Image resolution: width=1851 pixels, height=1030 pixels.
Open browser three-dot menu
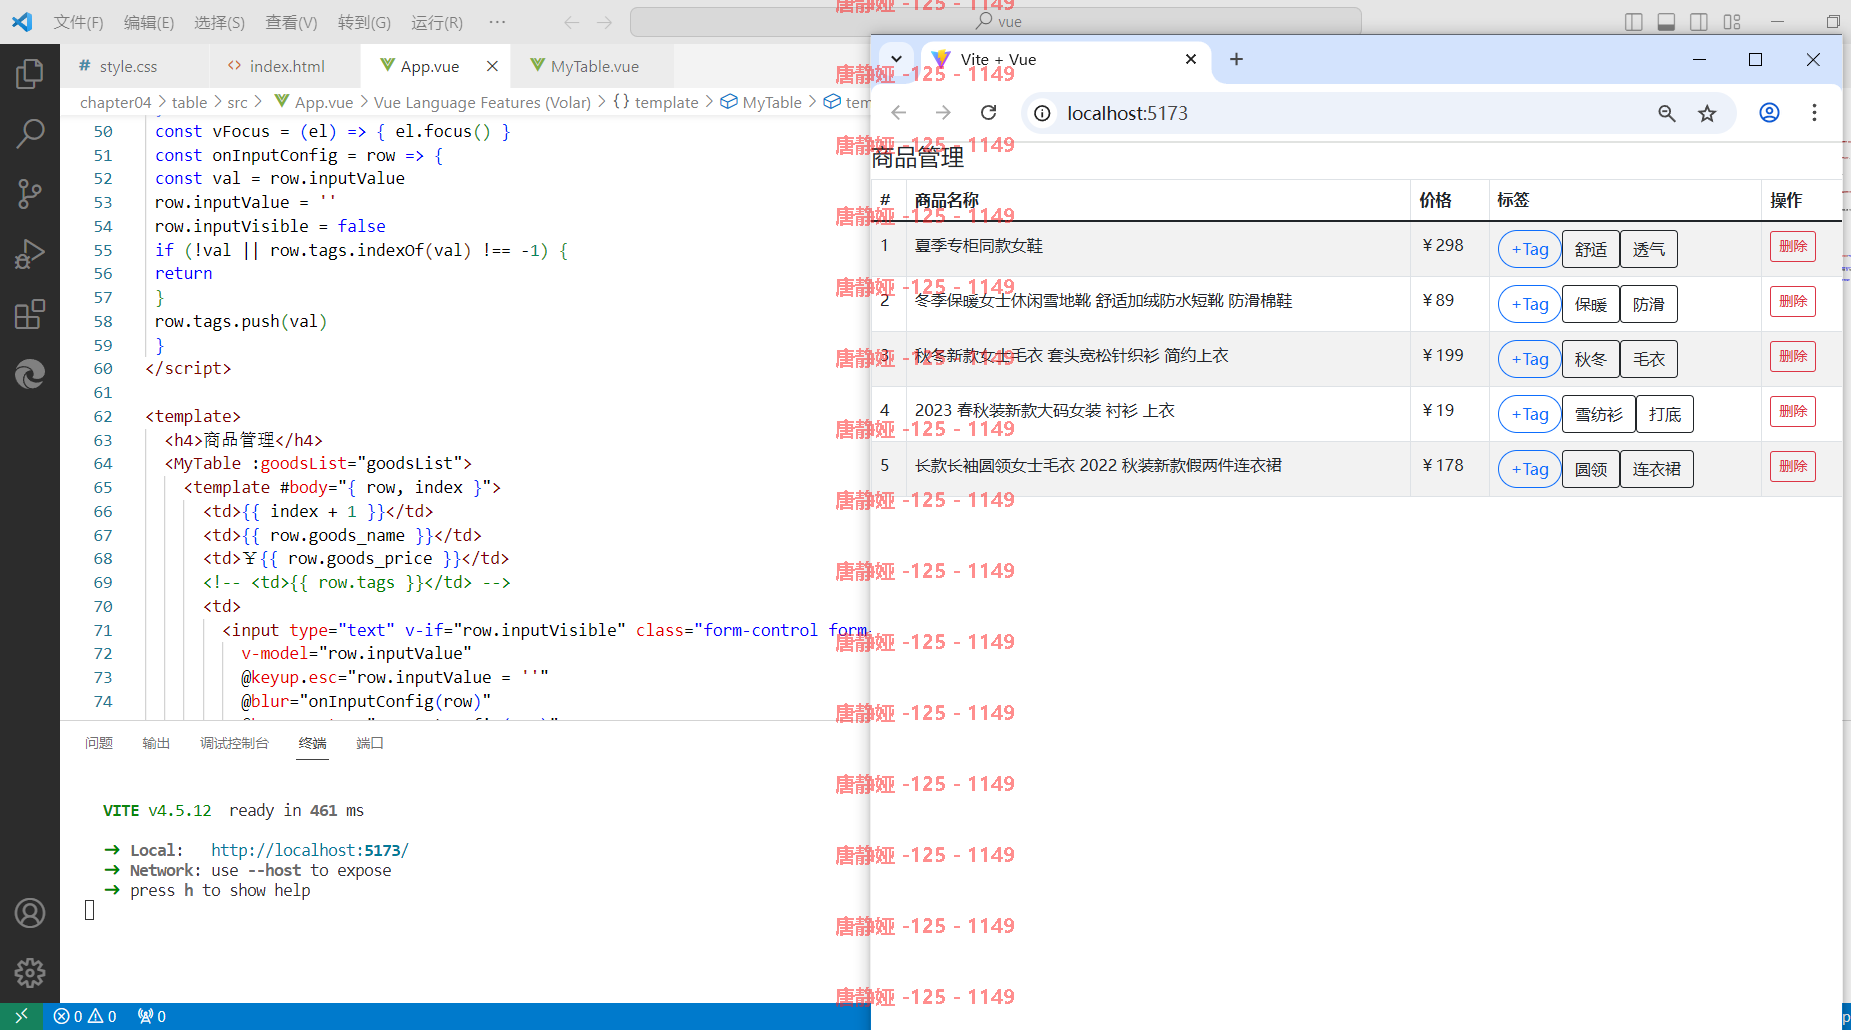click(1814, 113)
